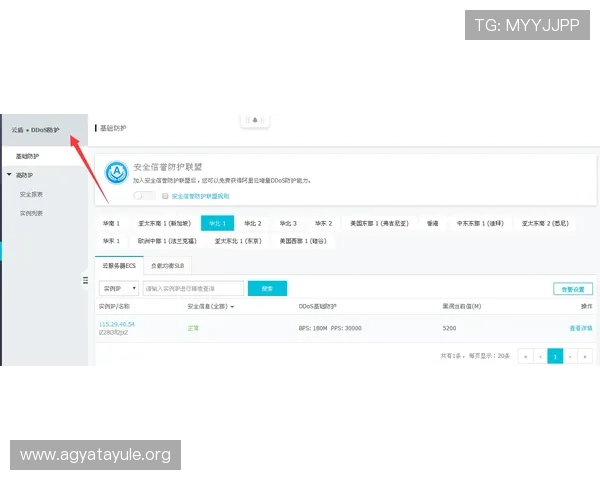This screenshot has width=600, height=480.
Task: Select region 亚太东南 1 (新加坡)
Action: click(164, 223)
